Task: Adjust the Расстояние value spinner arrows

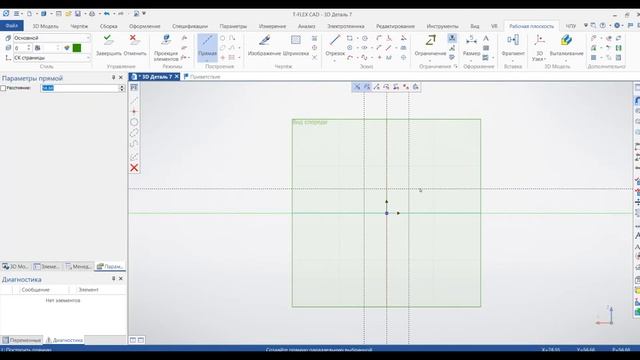Action: tap(122, 88)
